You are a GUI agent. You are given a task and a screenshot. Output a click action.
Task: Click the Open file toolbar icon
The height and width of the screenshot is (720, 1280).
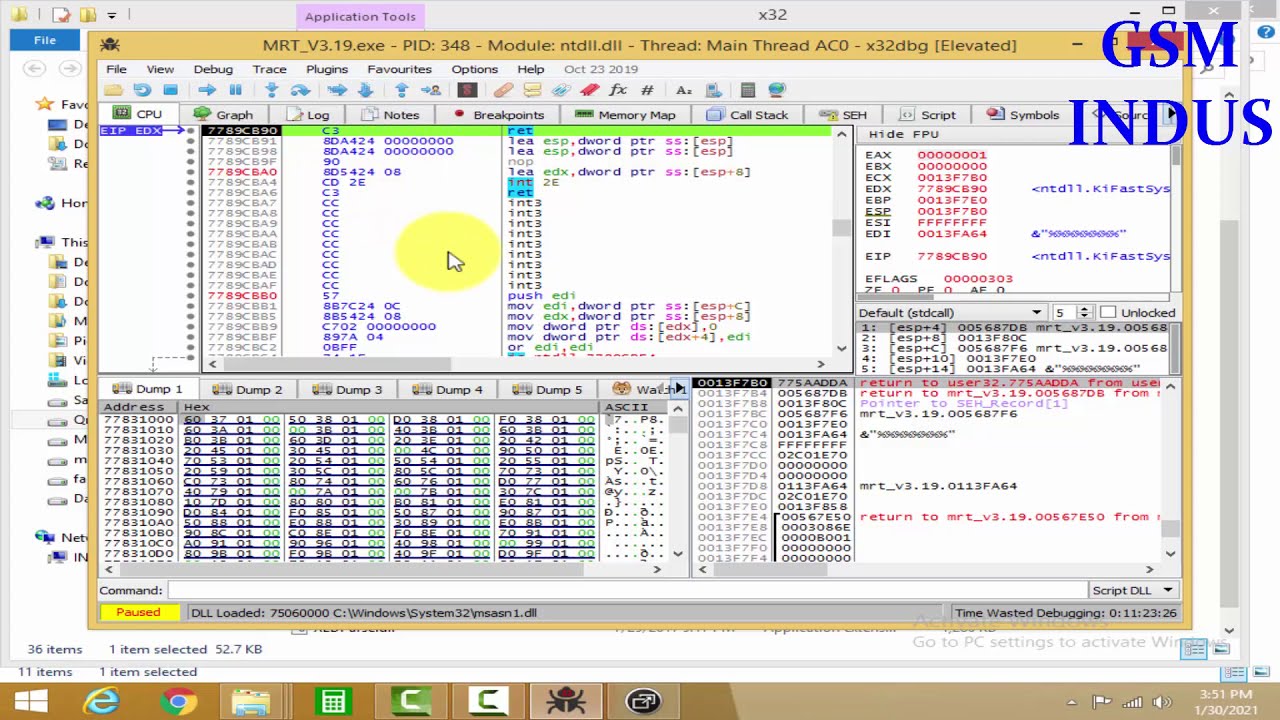(x=112, y=90)
